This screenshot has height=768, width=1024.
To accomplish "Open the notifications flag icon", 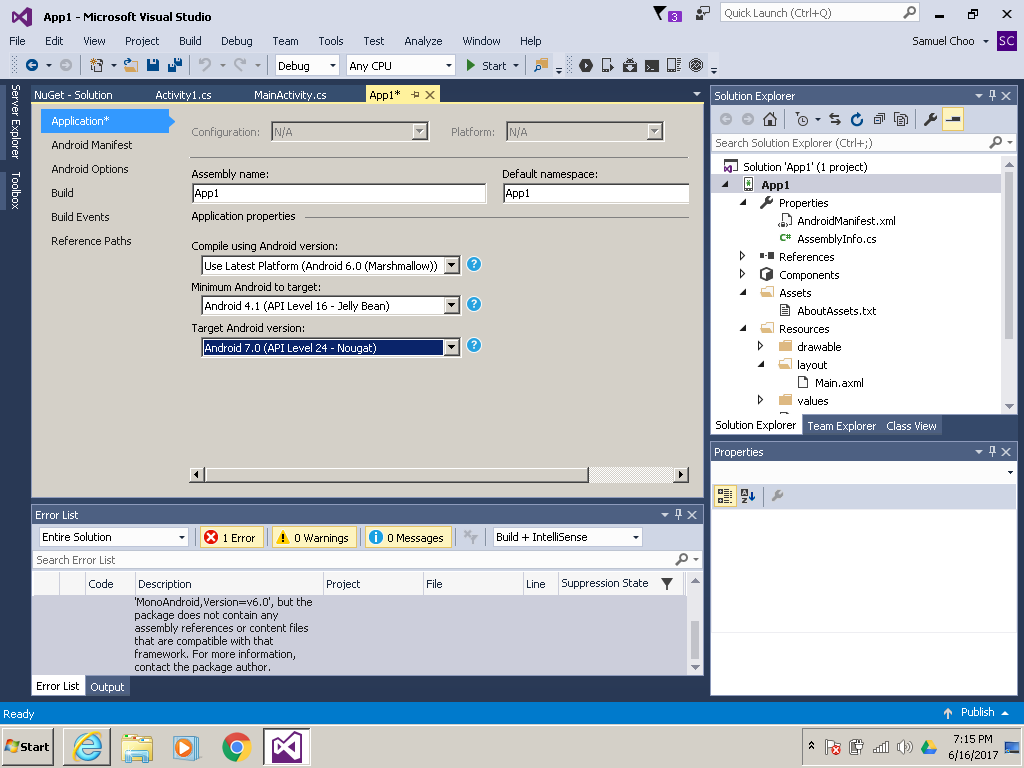I will pyautogui.click(x=667, y=14).
